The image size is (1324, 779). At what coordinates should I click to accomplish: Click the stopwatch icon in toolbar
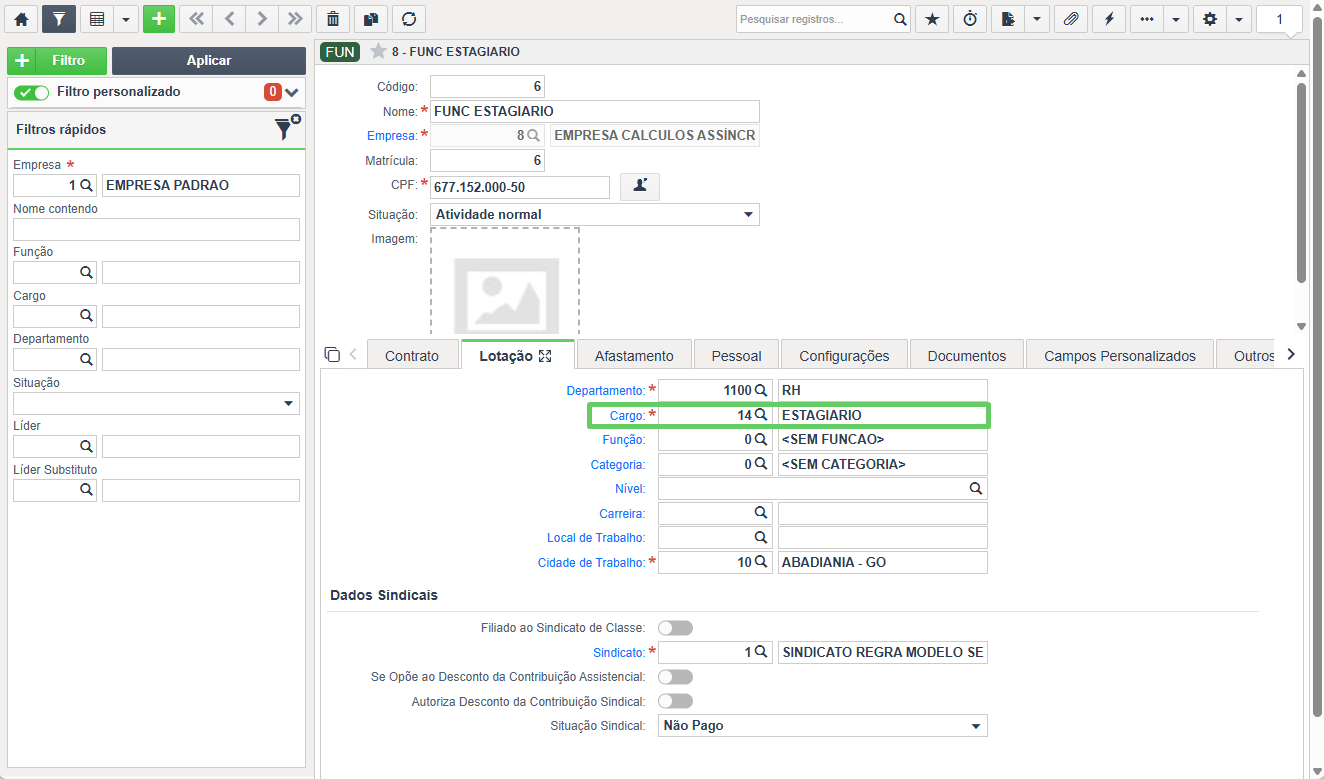pyautogui.click(x=970, y=19)
